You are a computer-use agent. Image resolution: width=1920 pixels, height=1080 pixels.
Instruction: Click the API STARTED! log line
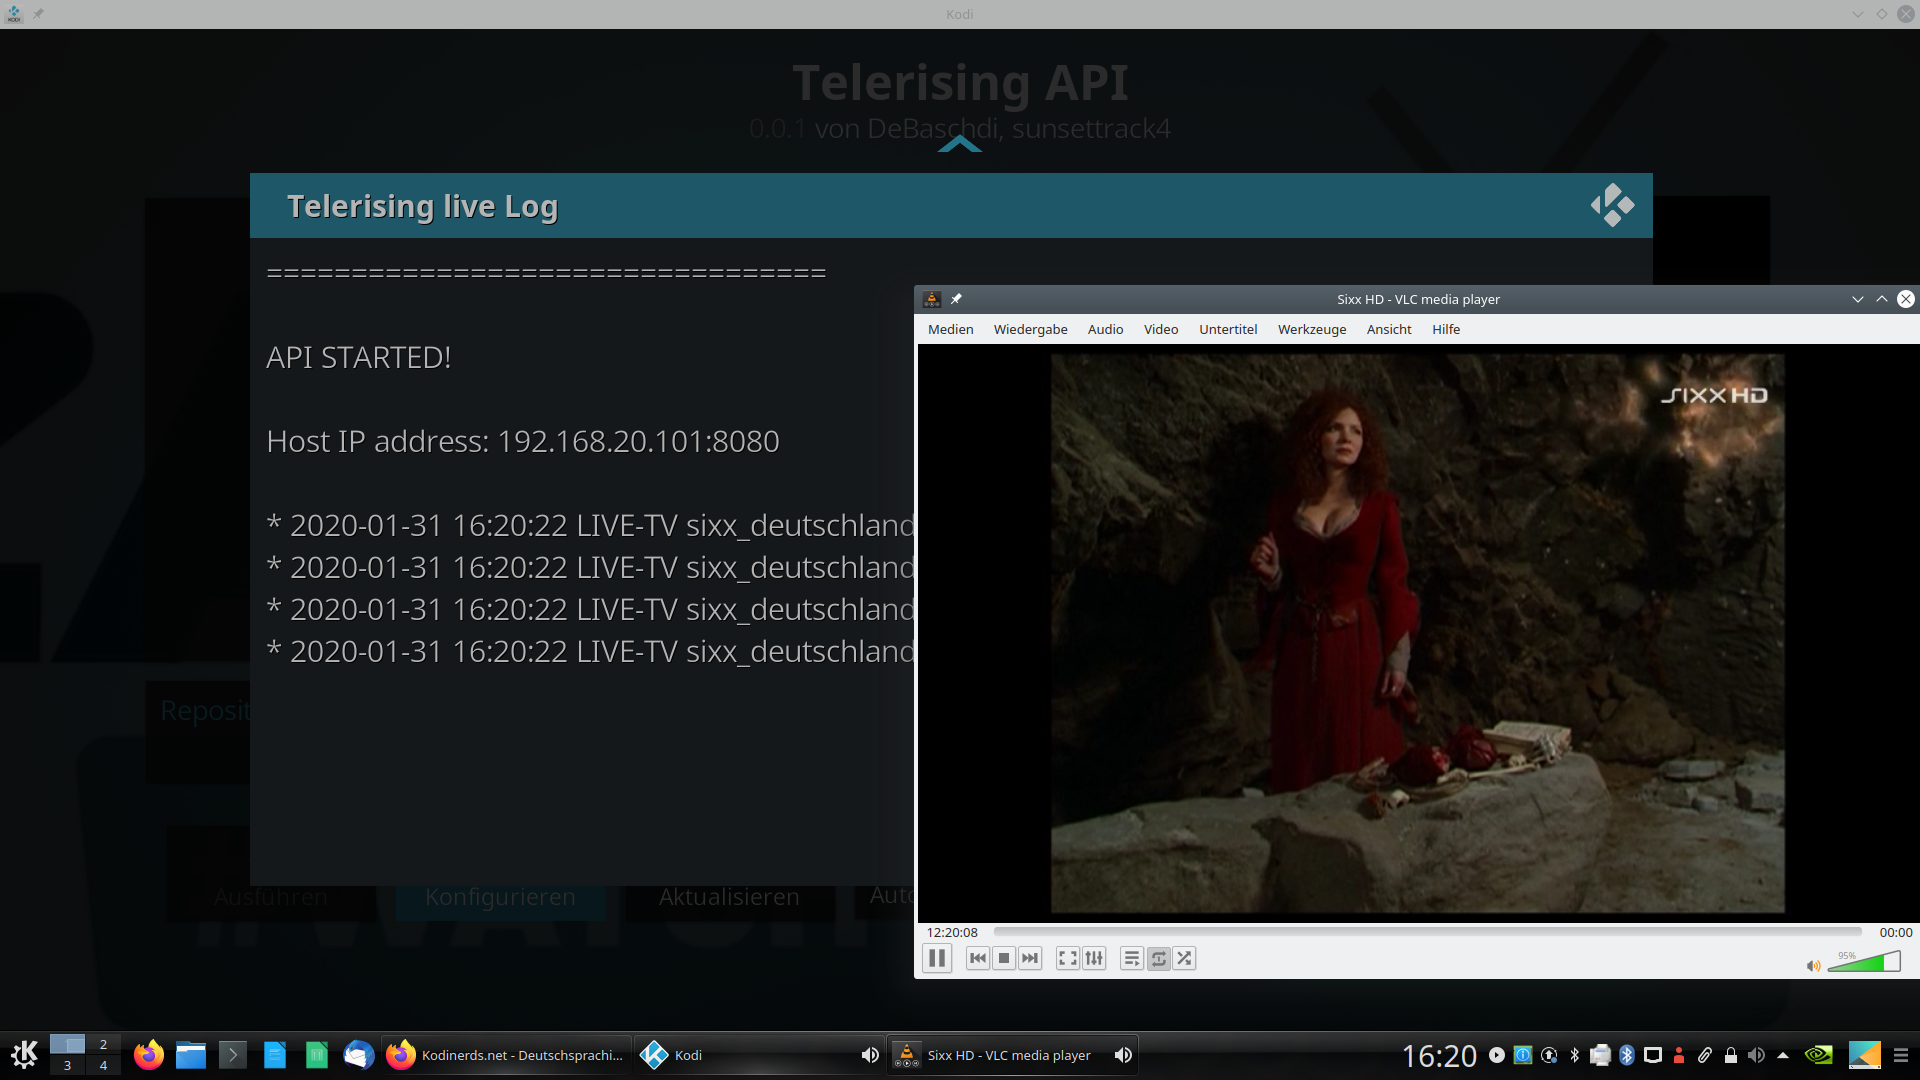(359, 357)
